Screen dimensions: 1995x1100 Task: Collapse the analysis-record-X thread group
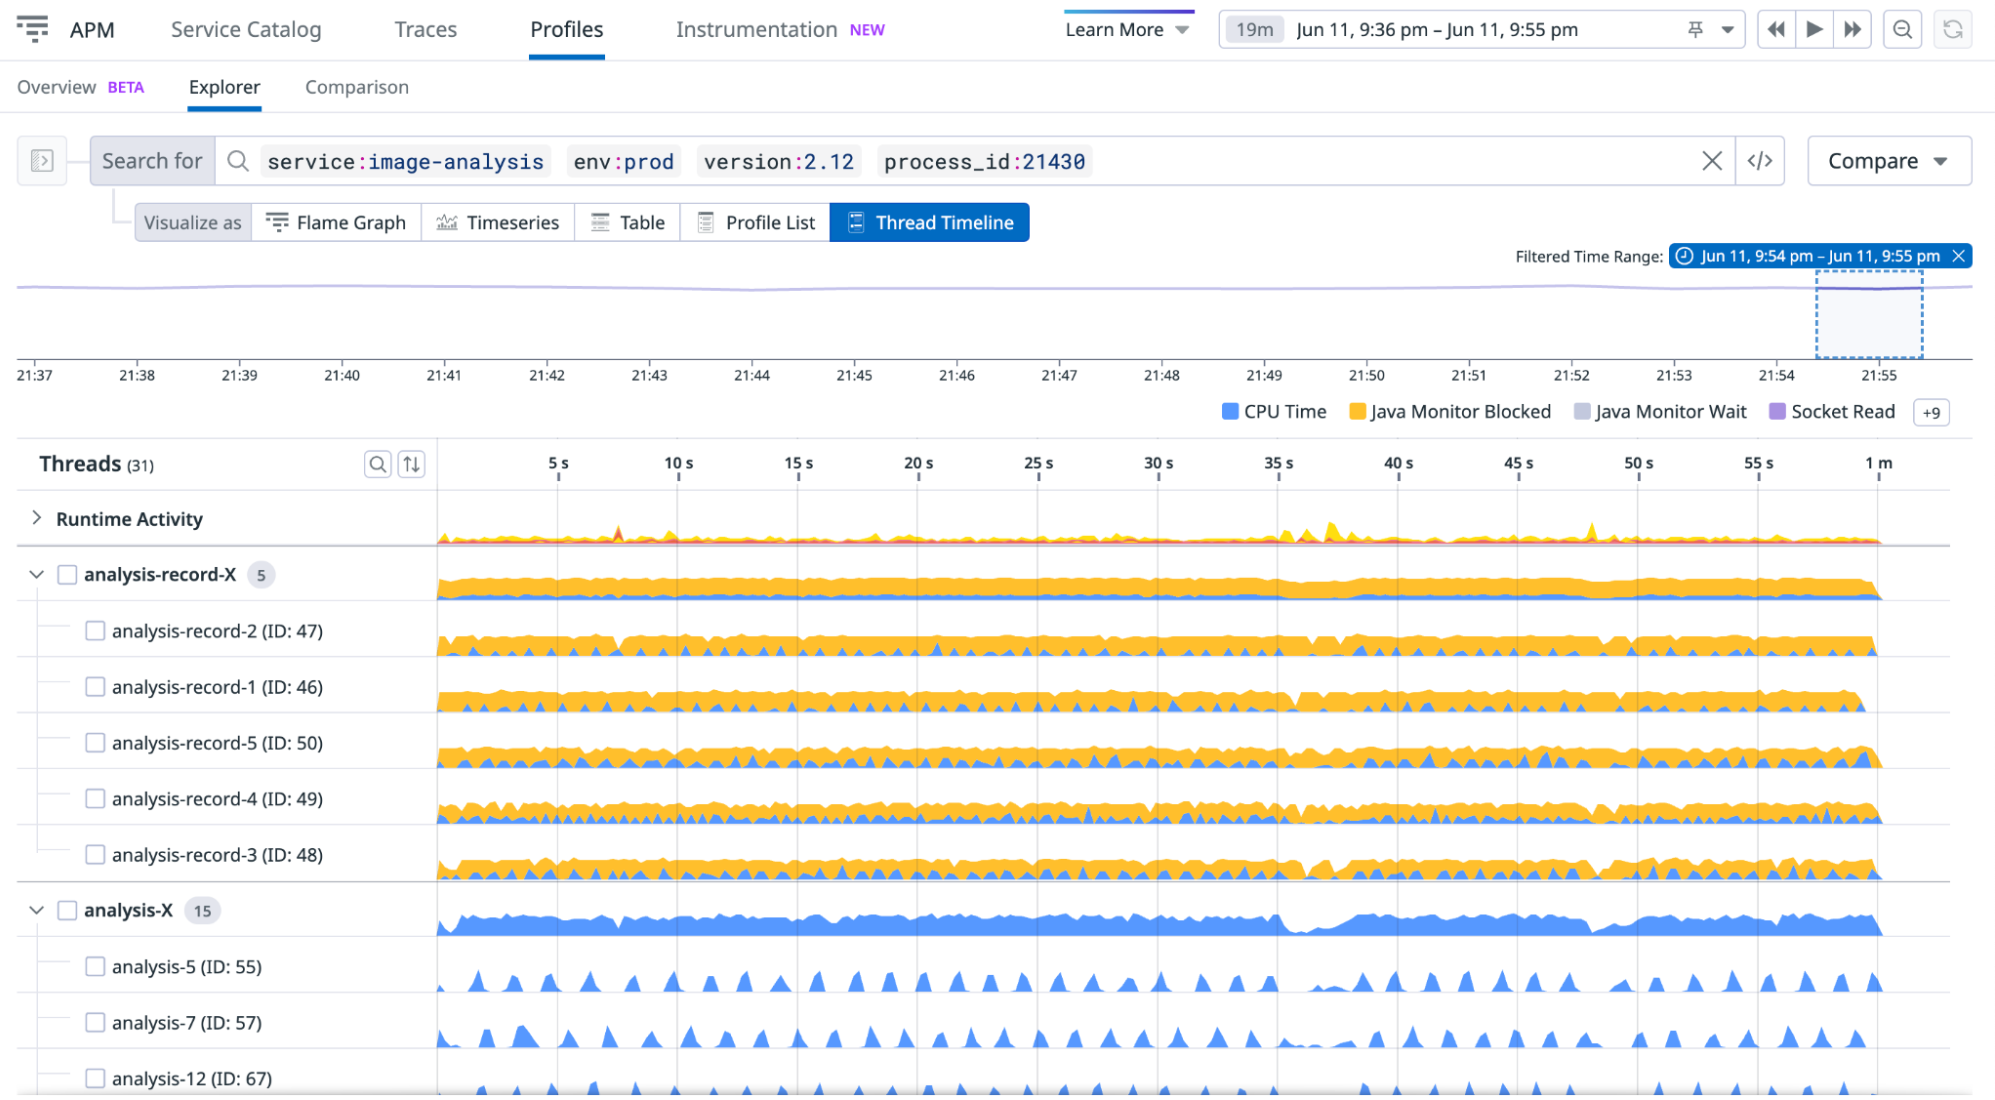point(36,574)
